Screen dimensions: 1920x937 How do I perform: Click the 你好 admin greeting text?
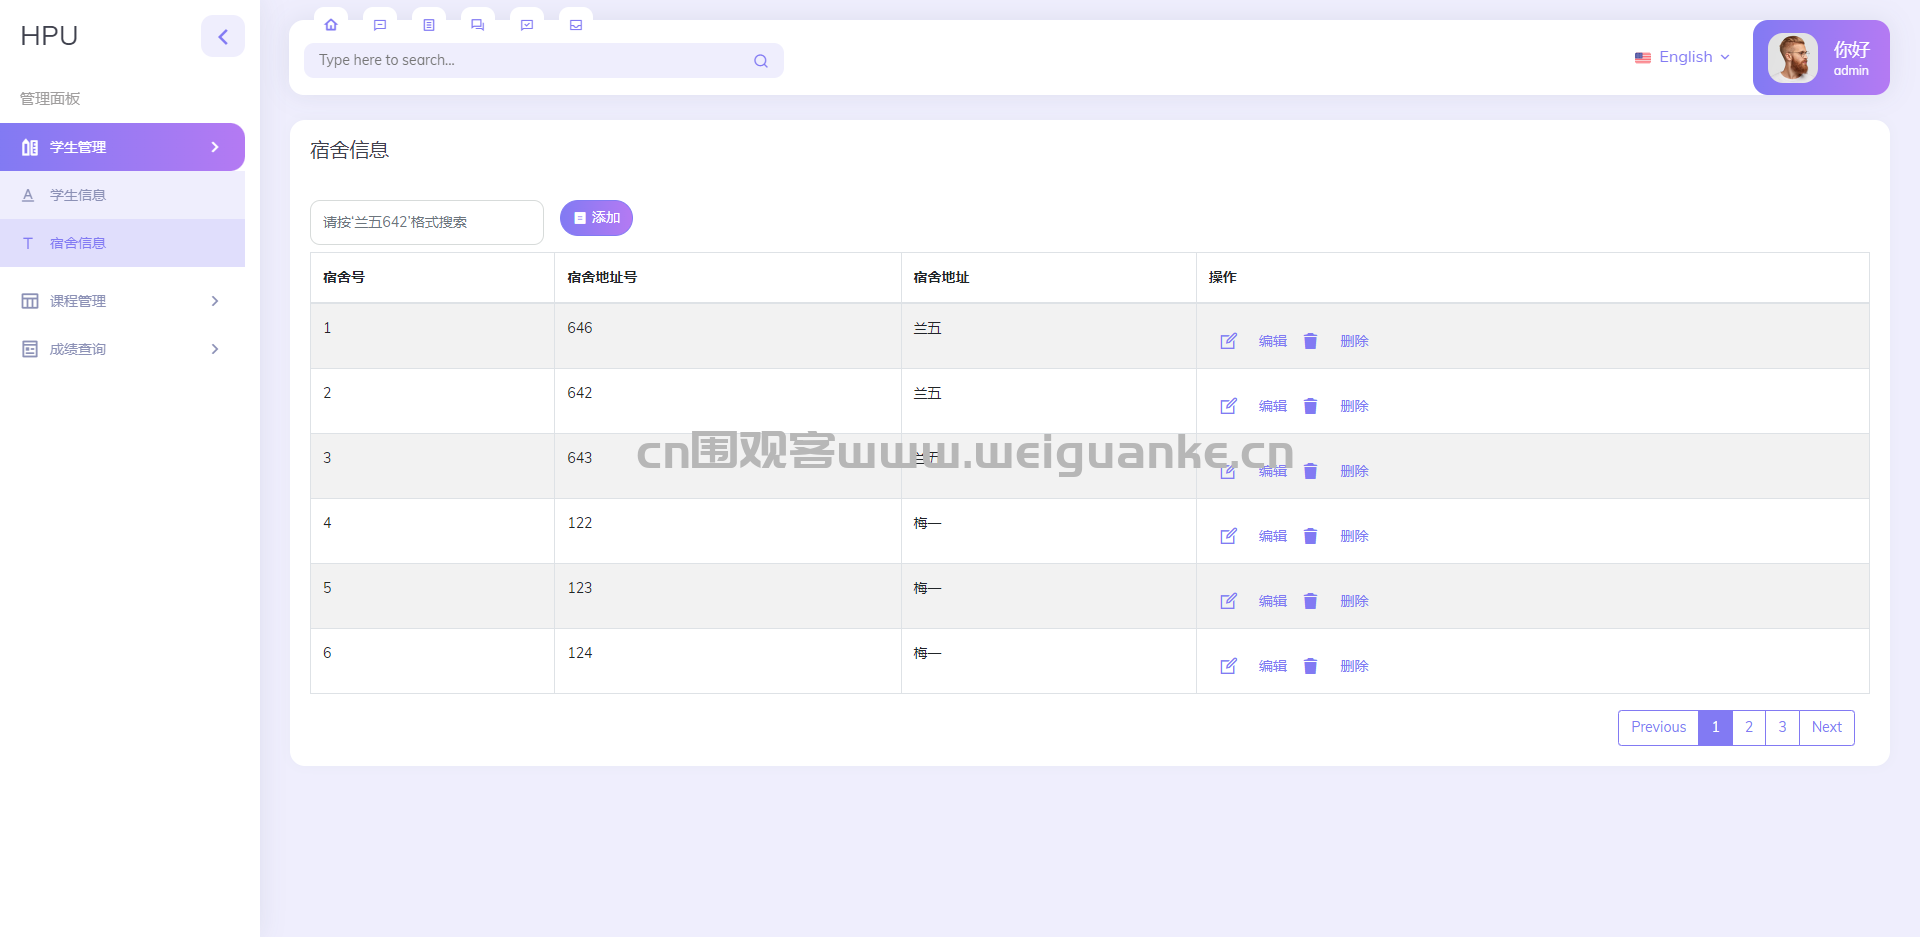[1851, 49]
